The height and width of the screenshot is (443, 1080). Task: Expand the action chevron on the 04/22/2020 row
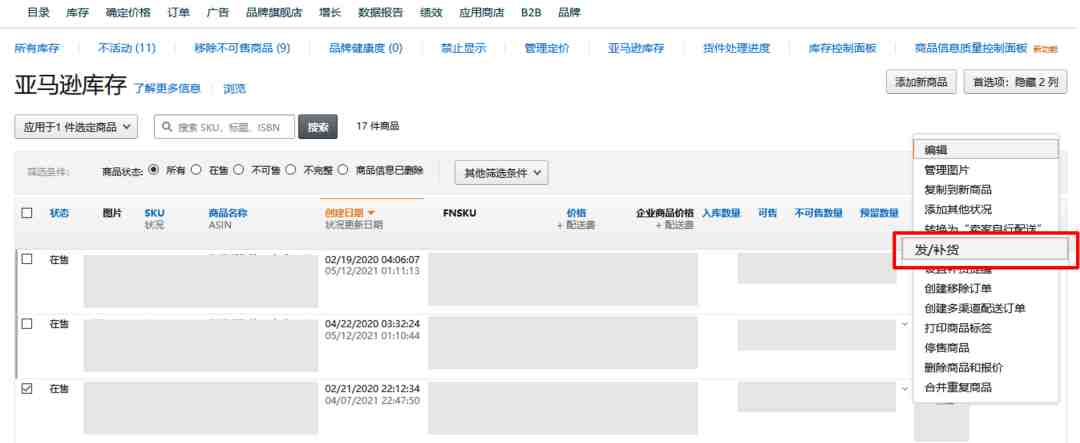click(x=904, y=324)
